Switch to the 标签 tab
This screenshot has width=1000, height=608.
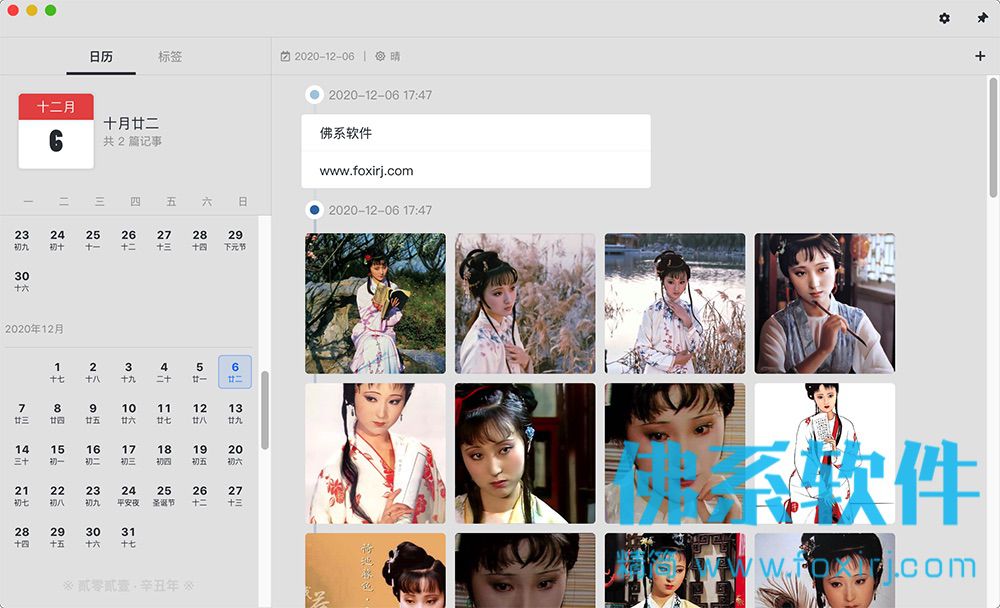coord(170,57)
